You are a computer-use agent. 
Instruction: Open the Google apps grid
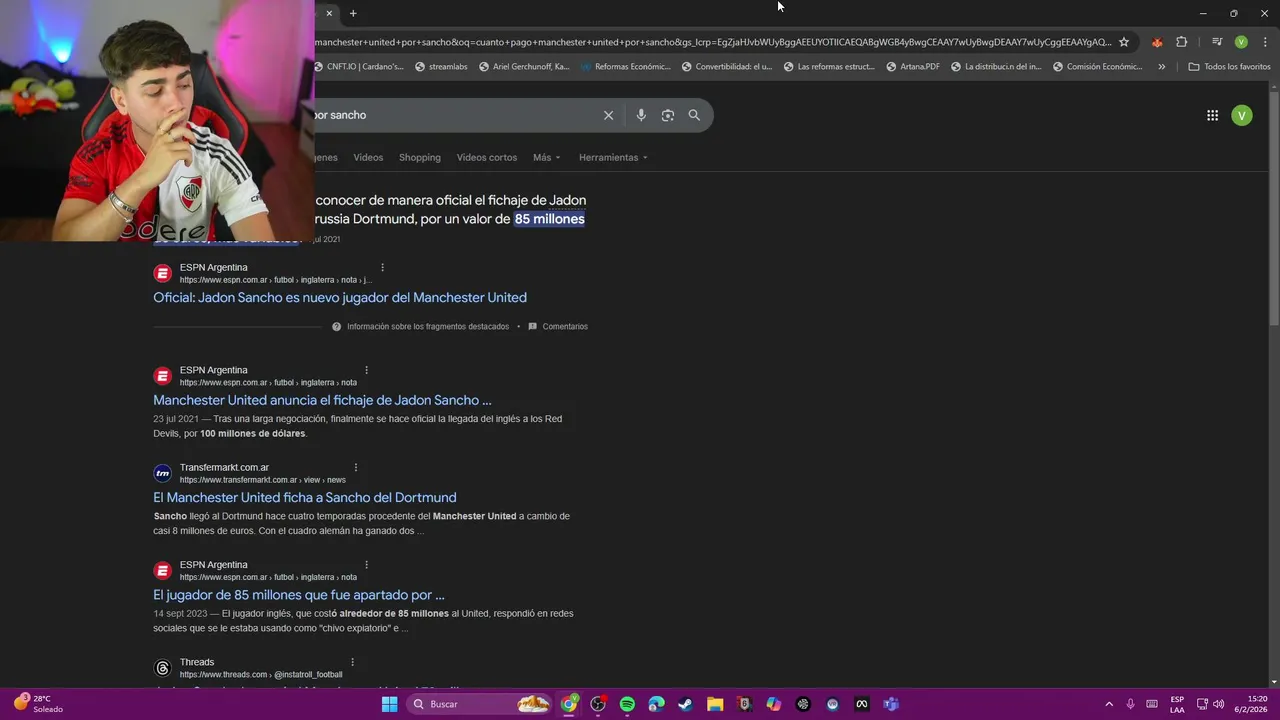click(x=1212, y=115)
